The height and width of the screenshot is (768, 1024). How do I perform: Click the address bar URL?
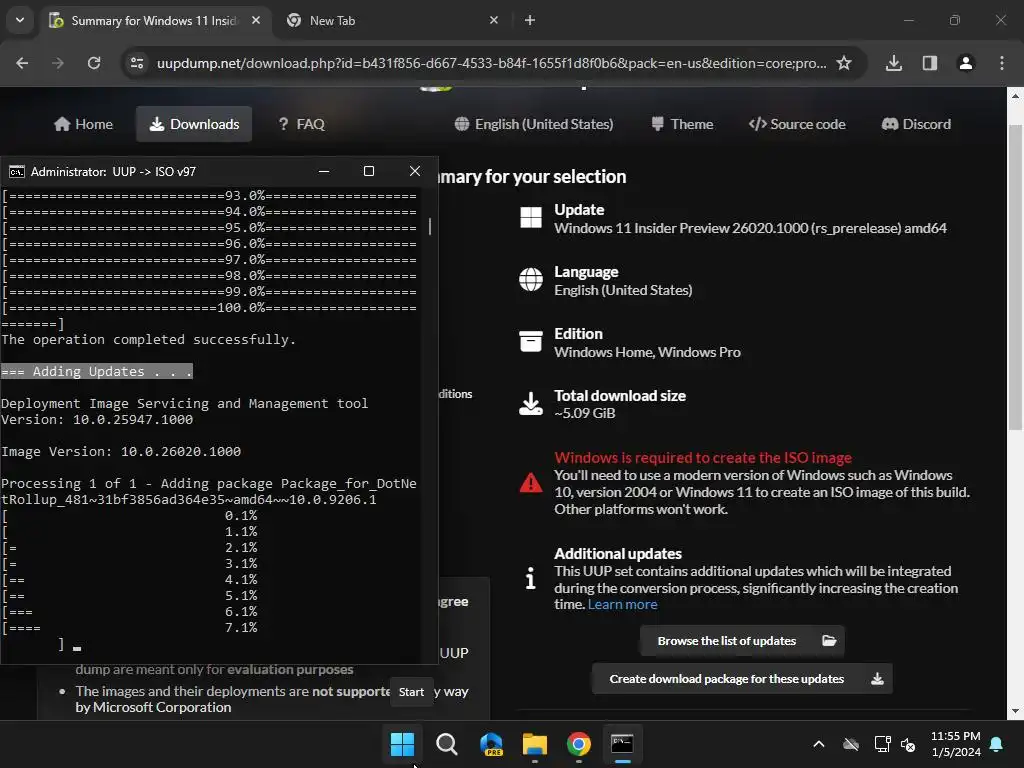(x=491, y=63)
